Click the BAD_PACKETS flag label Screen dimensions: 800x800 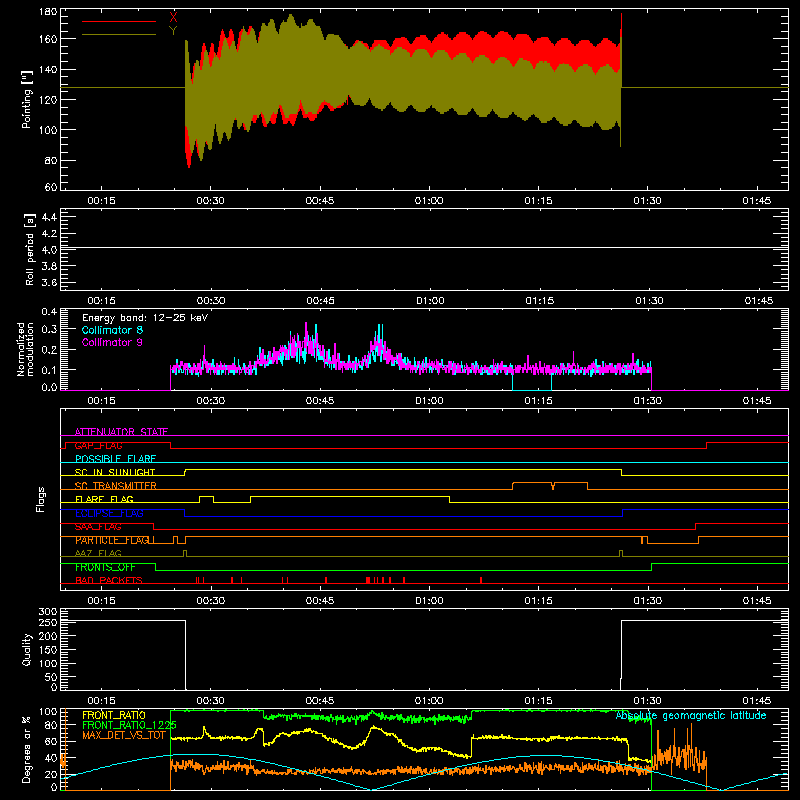109,580
